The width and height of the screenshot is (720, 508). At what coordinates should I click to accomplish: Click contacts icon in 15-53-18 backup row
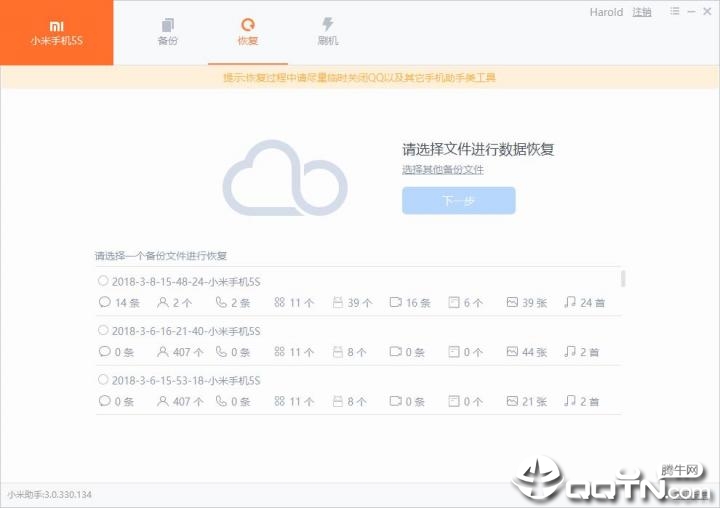[163, 401]
